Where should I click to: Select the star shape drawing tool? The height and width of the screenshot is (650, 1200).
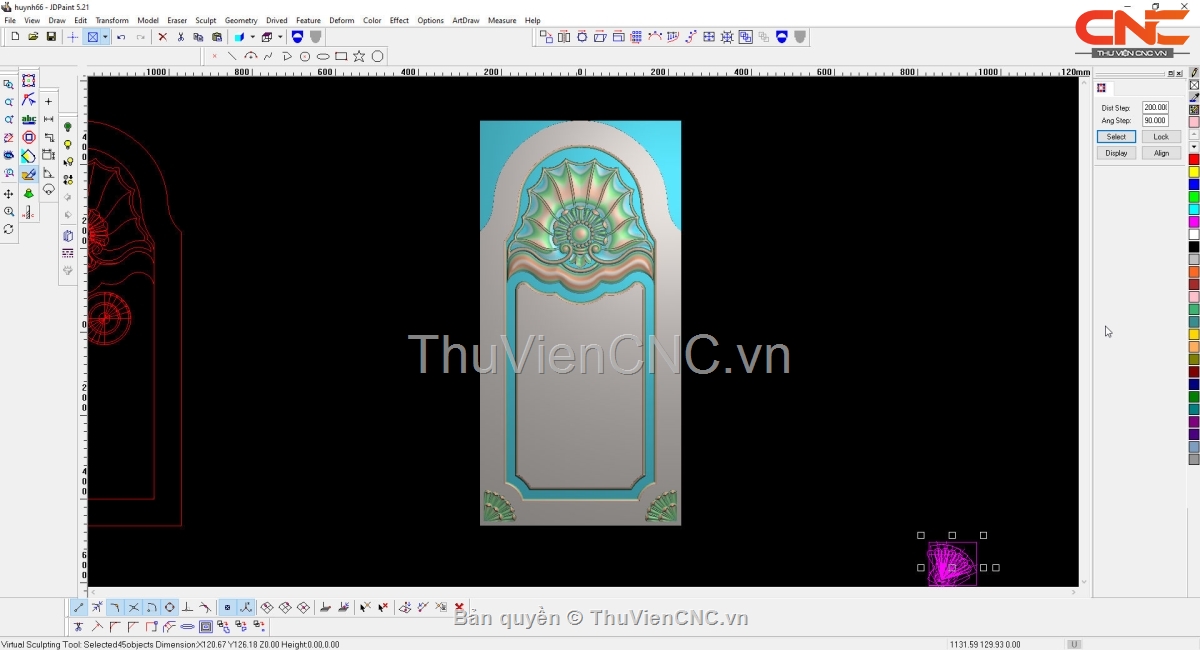pos(359,57)
